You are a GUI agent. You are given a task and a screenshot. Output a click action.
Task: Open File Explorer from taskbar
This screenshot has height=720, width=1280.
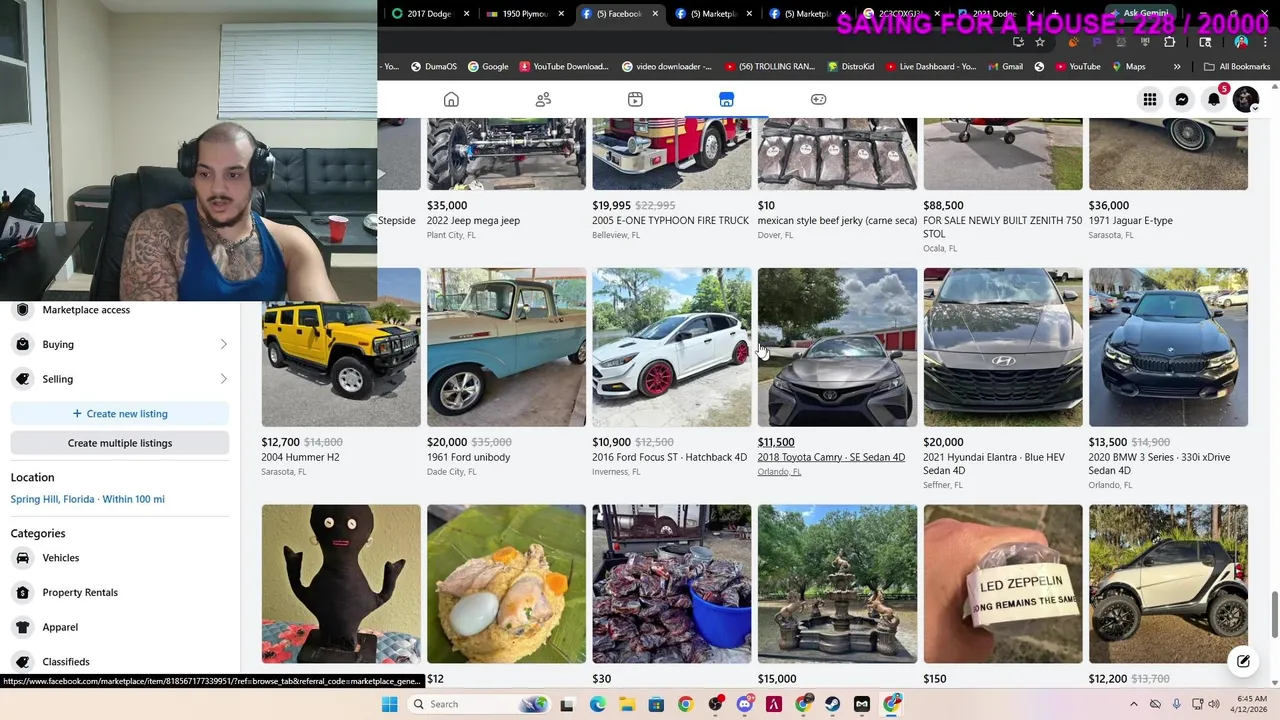(x=627, y=704)
